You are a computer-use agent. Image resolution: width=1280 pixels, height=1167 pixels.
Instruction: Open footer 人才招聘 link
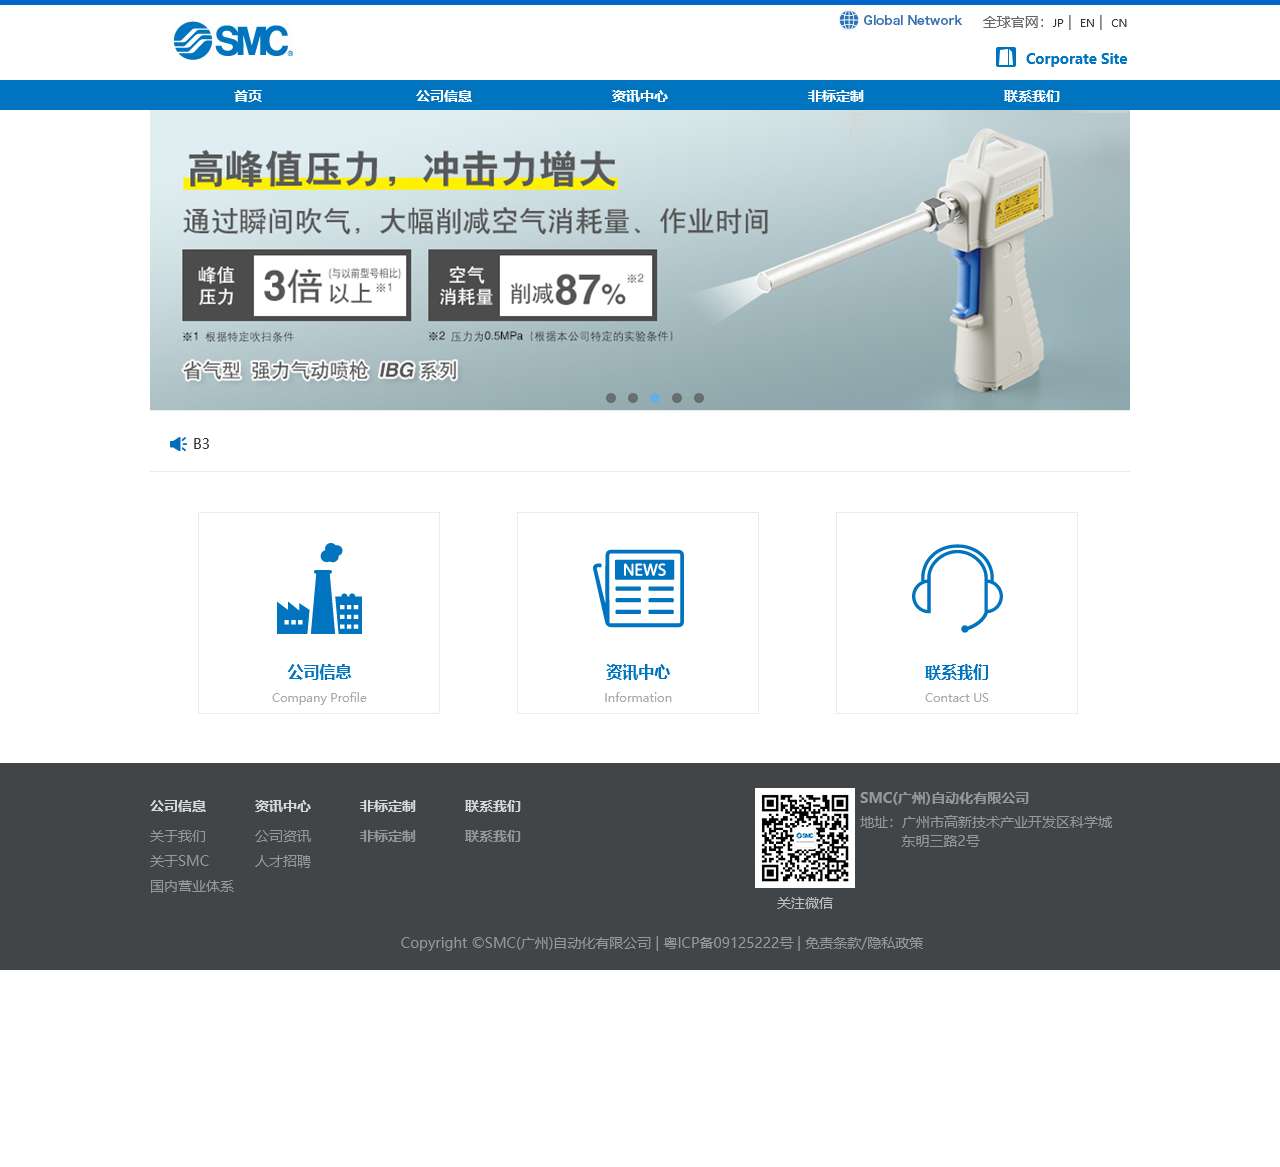(x=283, y=861)
